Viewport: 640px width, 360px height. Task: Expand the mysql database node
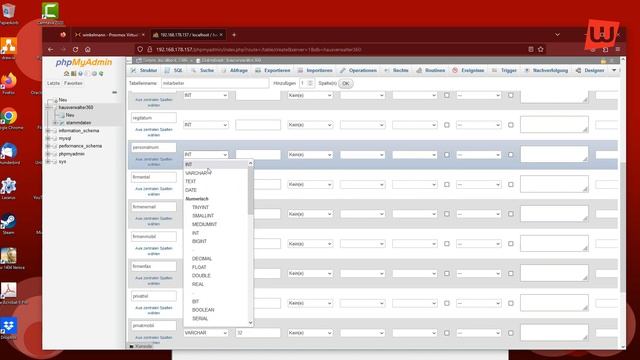[48, 139]
